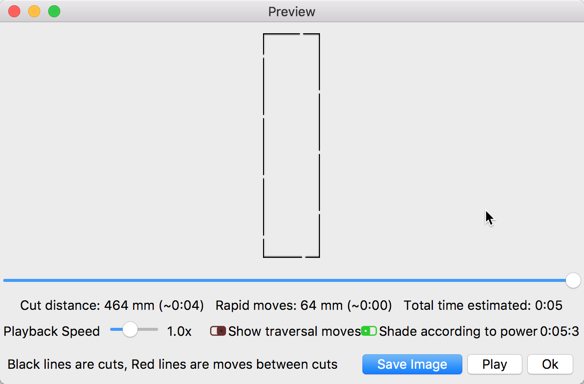The image size is (584, 384).
Task: Click the Preview window title bar text
Action: [x=292, y=12]
